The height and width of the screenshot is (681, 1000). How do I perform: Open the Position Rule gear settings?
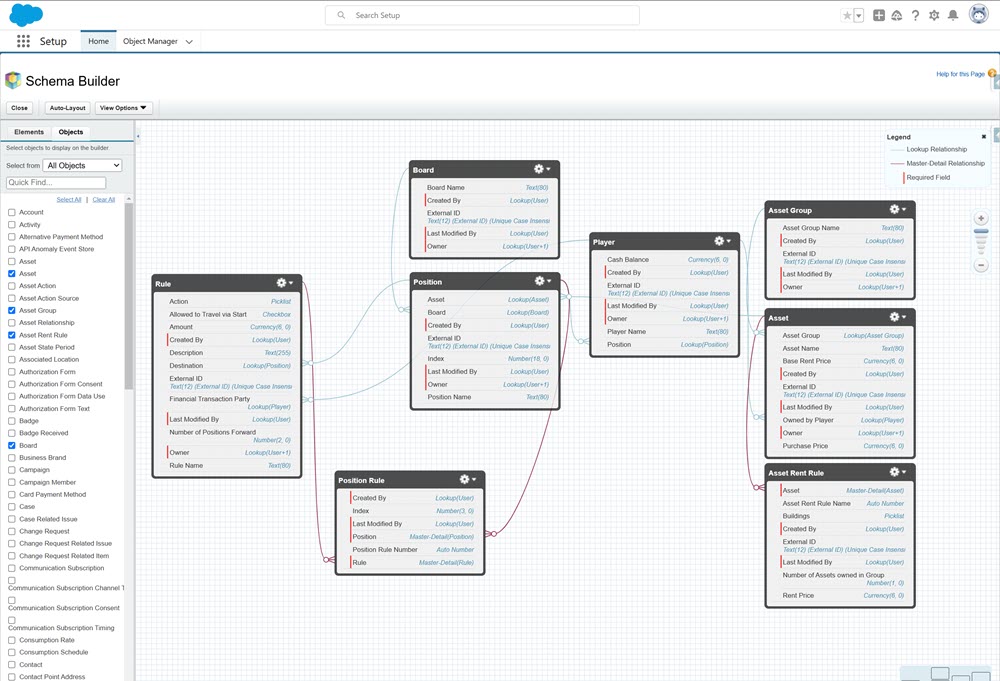tap(468, 479)
